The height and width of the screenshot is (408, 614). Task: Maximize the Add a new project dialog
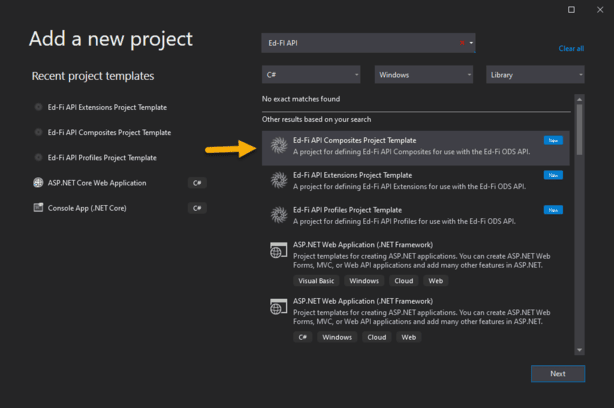(x=571, y=9)
